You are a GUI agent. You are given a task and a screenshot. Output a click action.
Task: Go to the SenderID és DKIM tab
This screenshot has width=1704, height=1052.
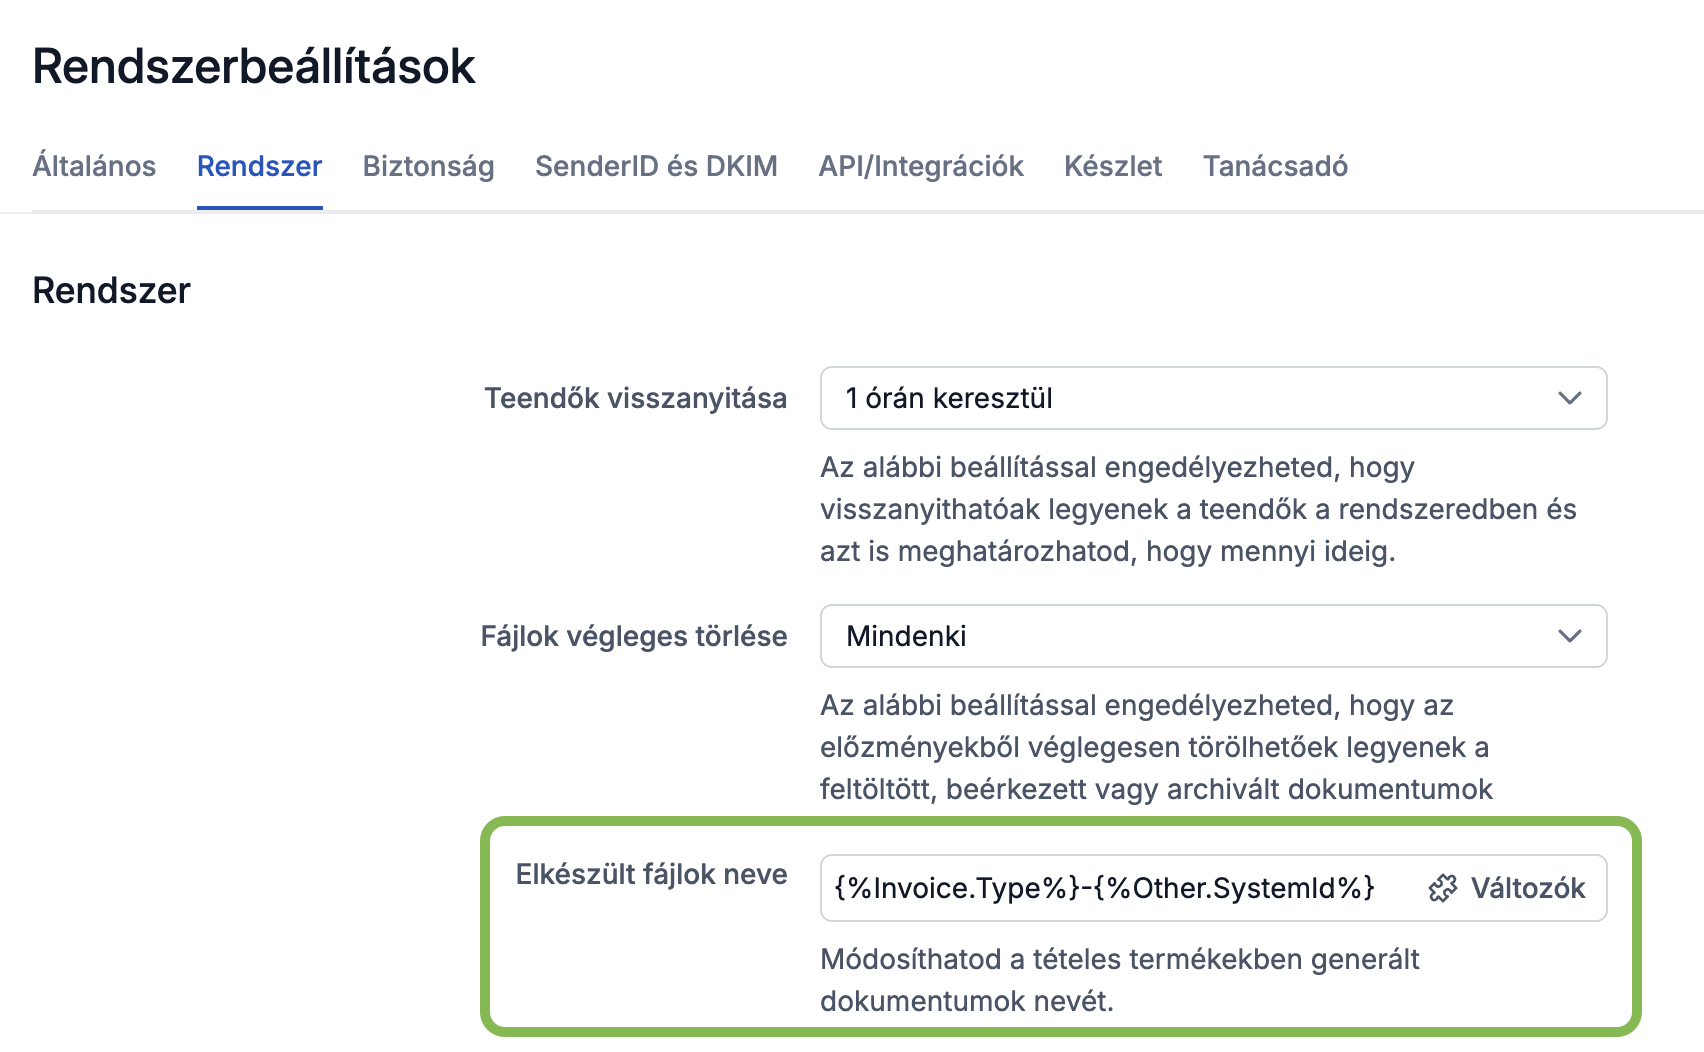click(x=656, y=166)
